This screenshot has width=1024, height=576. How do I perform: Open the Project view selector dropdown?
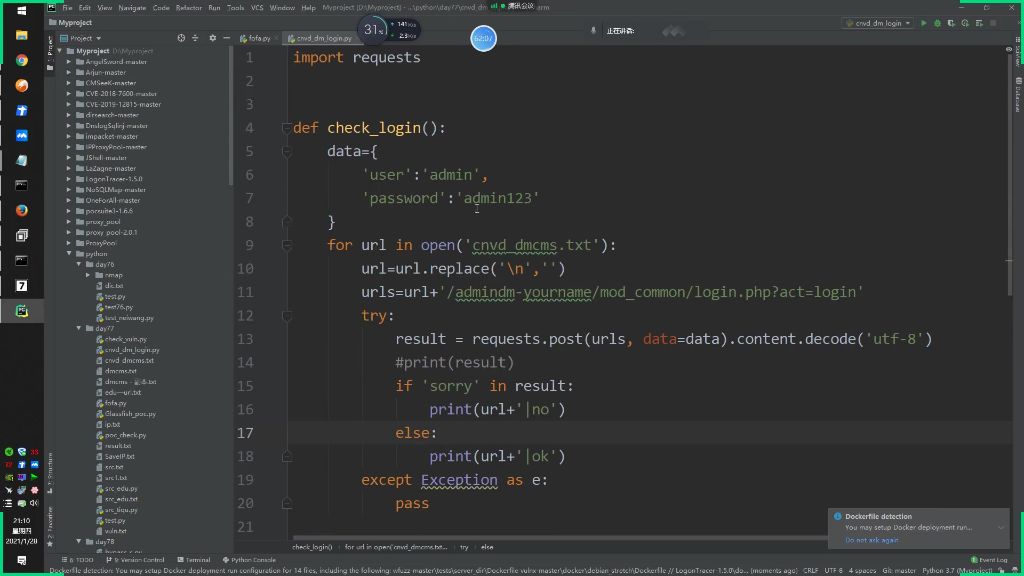click(81, 38)
